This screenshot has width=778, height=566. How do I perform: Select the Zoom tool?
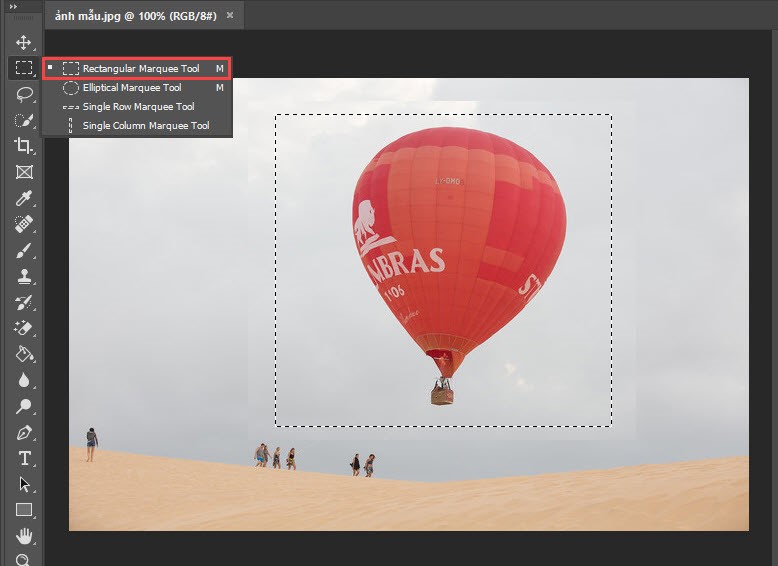coord(23,560)
